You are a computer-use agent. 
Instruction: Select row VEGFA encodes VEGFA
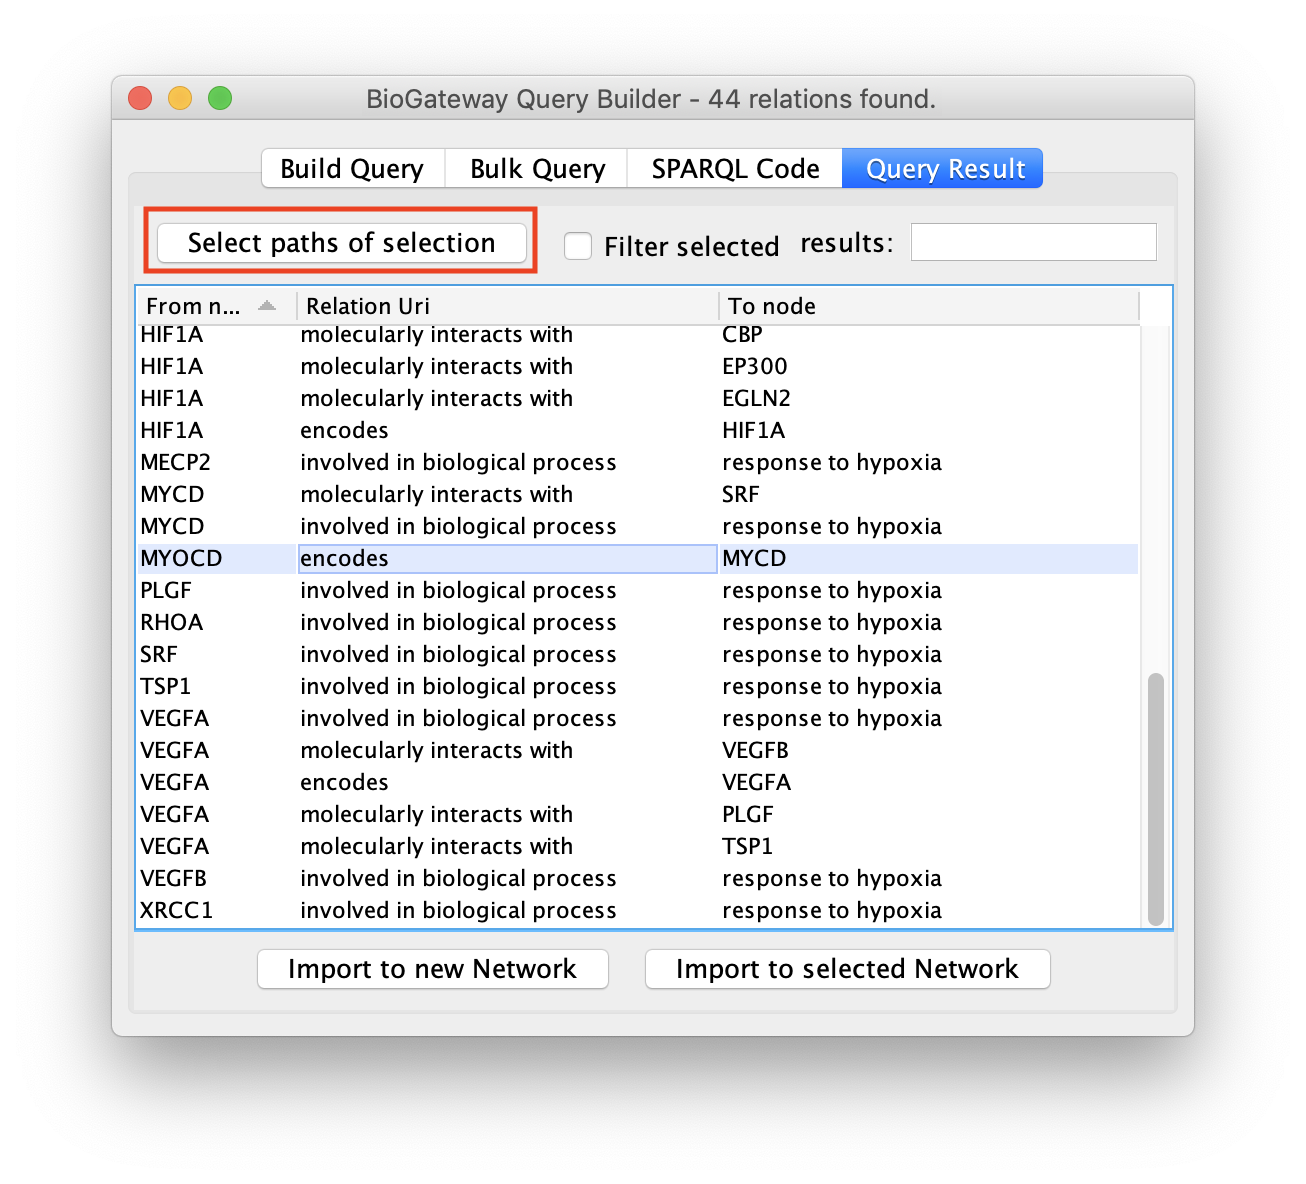638,782
